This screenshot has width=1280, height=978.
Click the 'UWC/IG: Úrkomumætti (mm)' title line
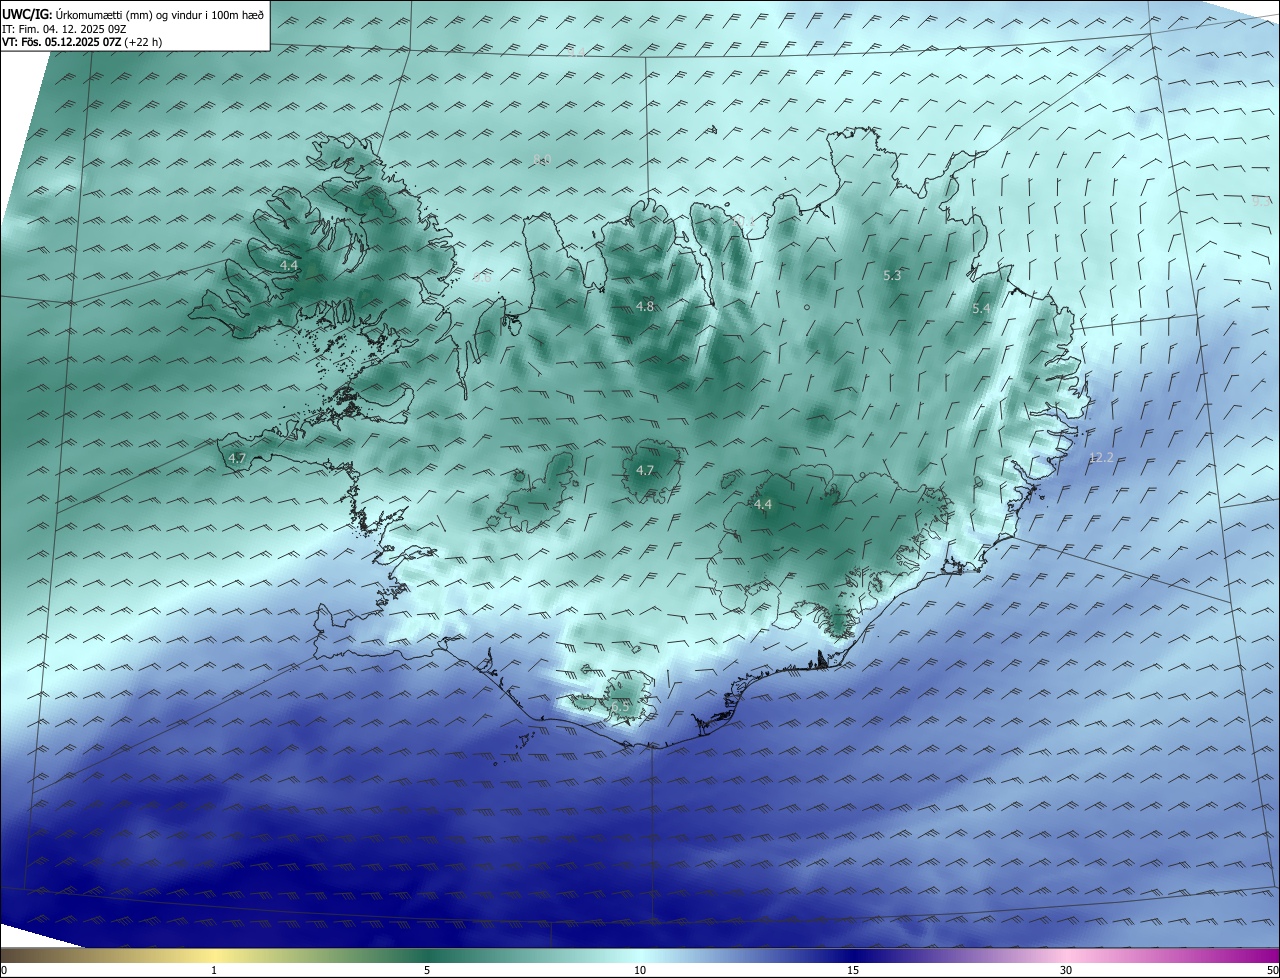pos(133,13)
